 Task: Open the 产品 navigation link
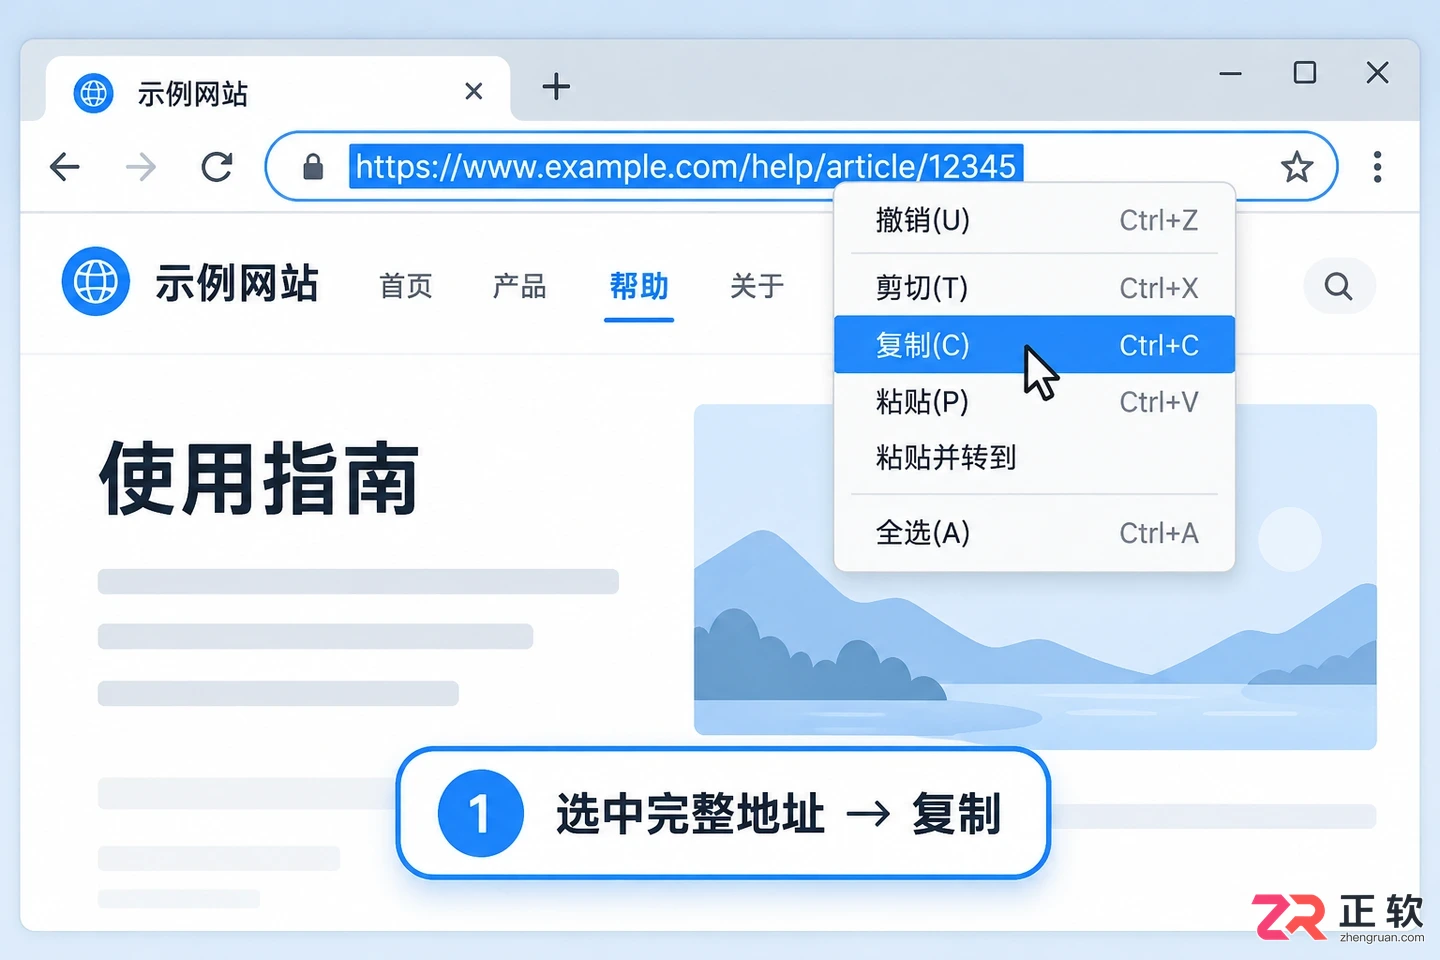point(520,287)
